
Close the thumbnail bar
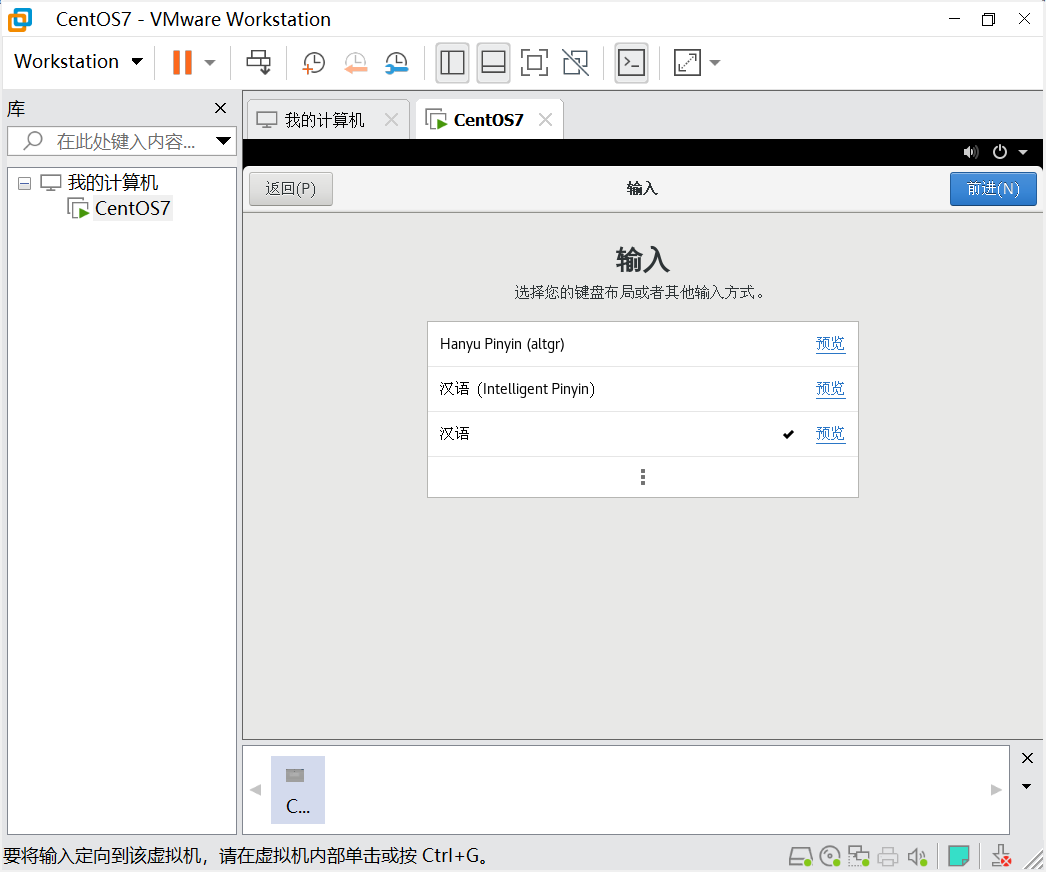point(1027,758)
